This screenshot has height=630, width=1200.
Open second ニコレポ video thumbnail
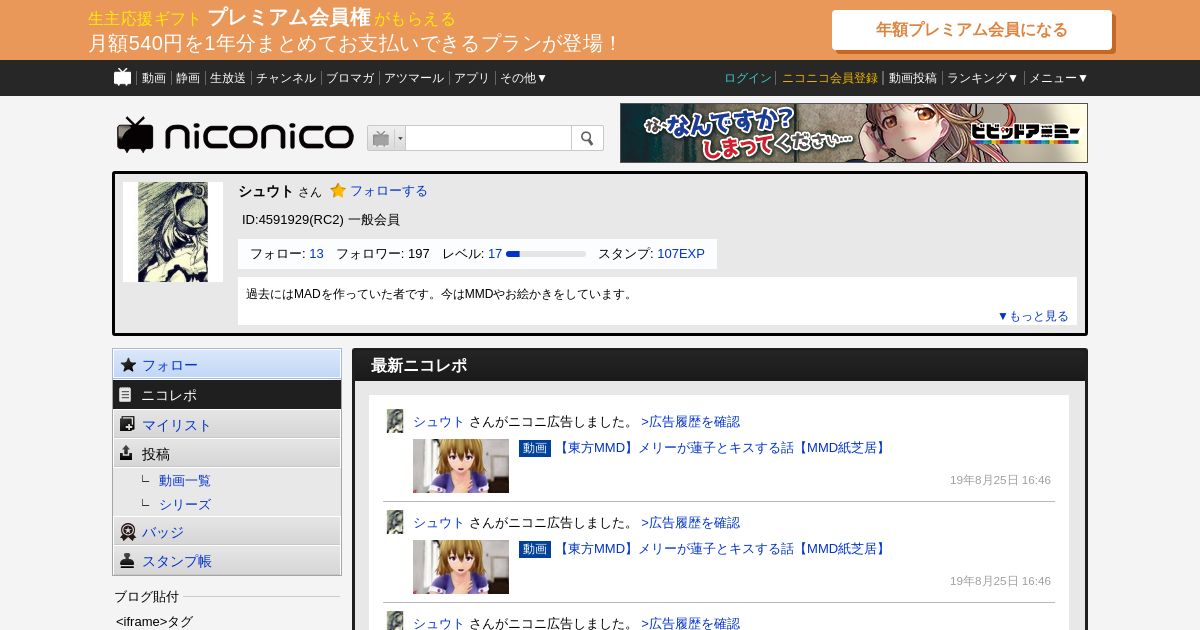[x=461, y=567]
